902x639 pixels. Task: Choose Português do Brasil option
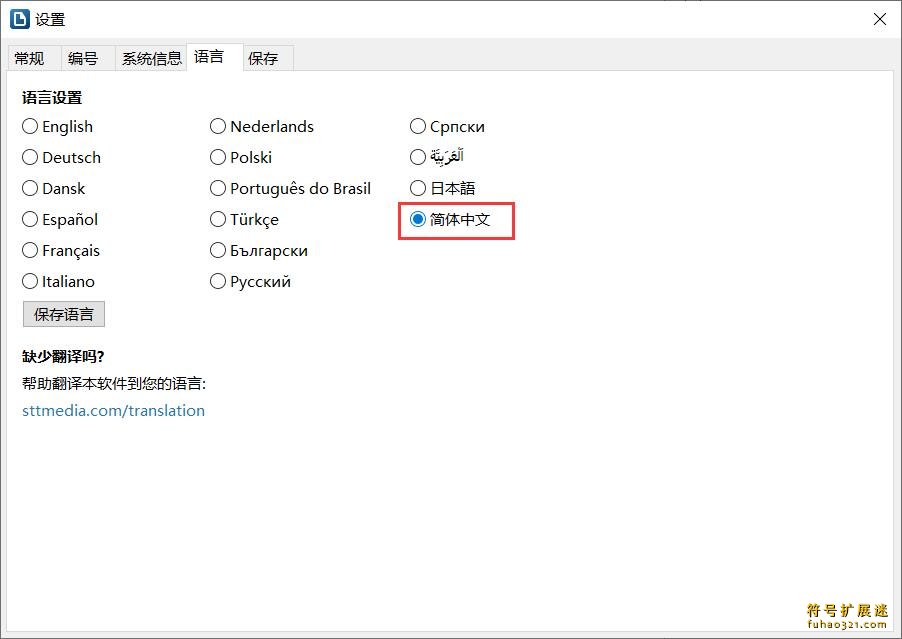(x=291, y=189)
